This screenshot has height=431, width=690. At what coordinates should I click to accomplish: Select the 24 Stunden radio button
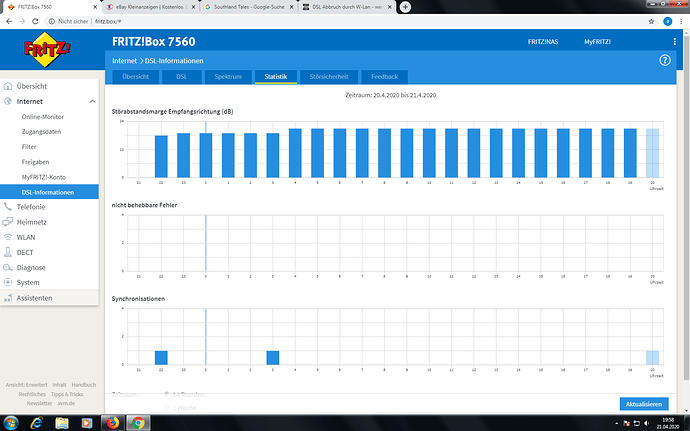(167, 394)
